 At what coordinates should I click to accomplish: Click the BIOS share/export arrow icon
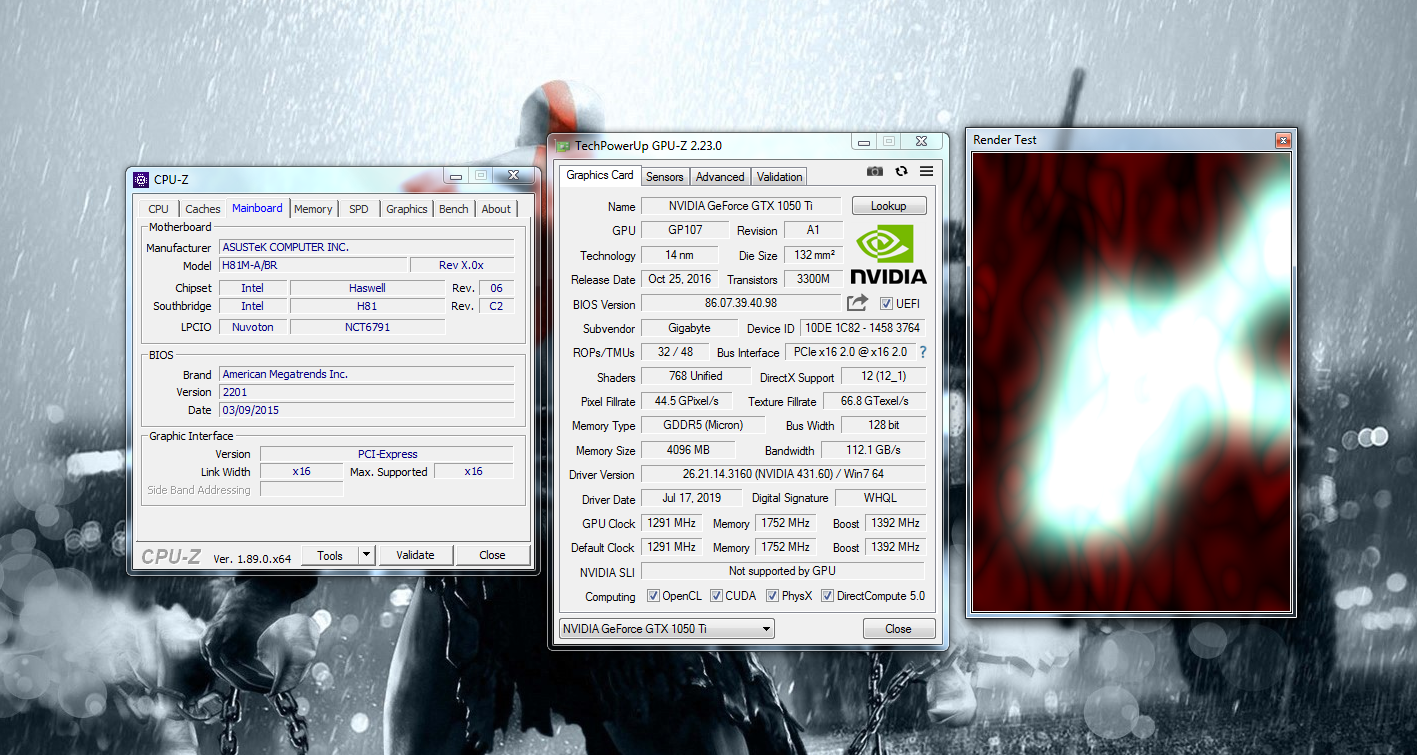coord(857,303)
